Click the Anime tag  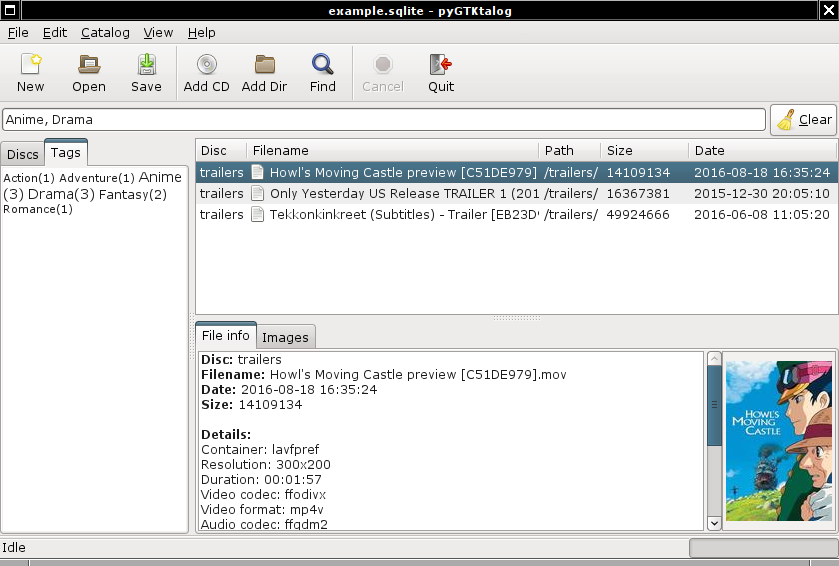(160, 177)
